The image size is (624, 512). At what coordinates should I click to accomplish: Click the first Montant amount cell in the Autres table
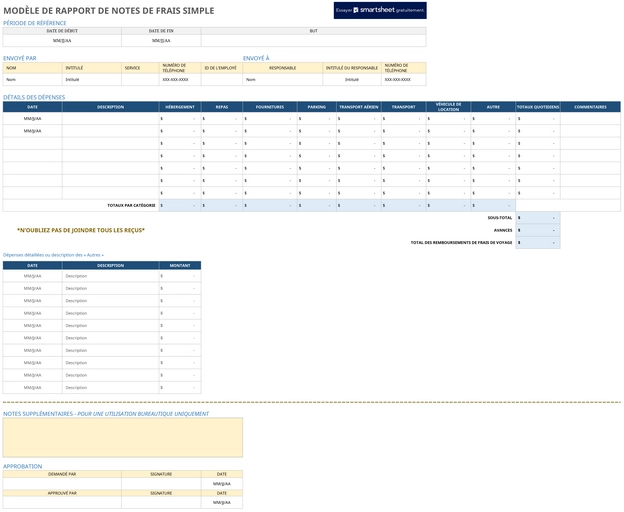pos(180,276)
